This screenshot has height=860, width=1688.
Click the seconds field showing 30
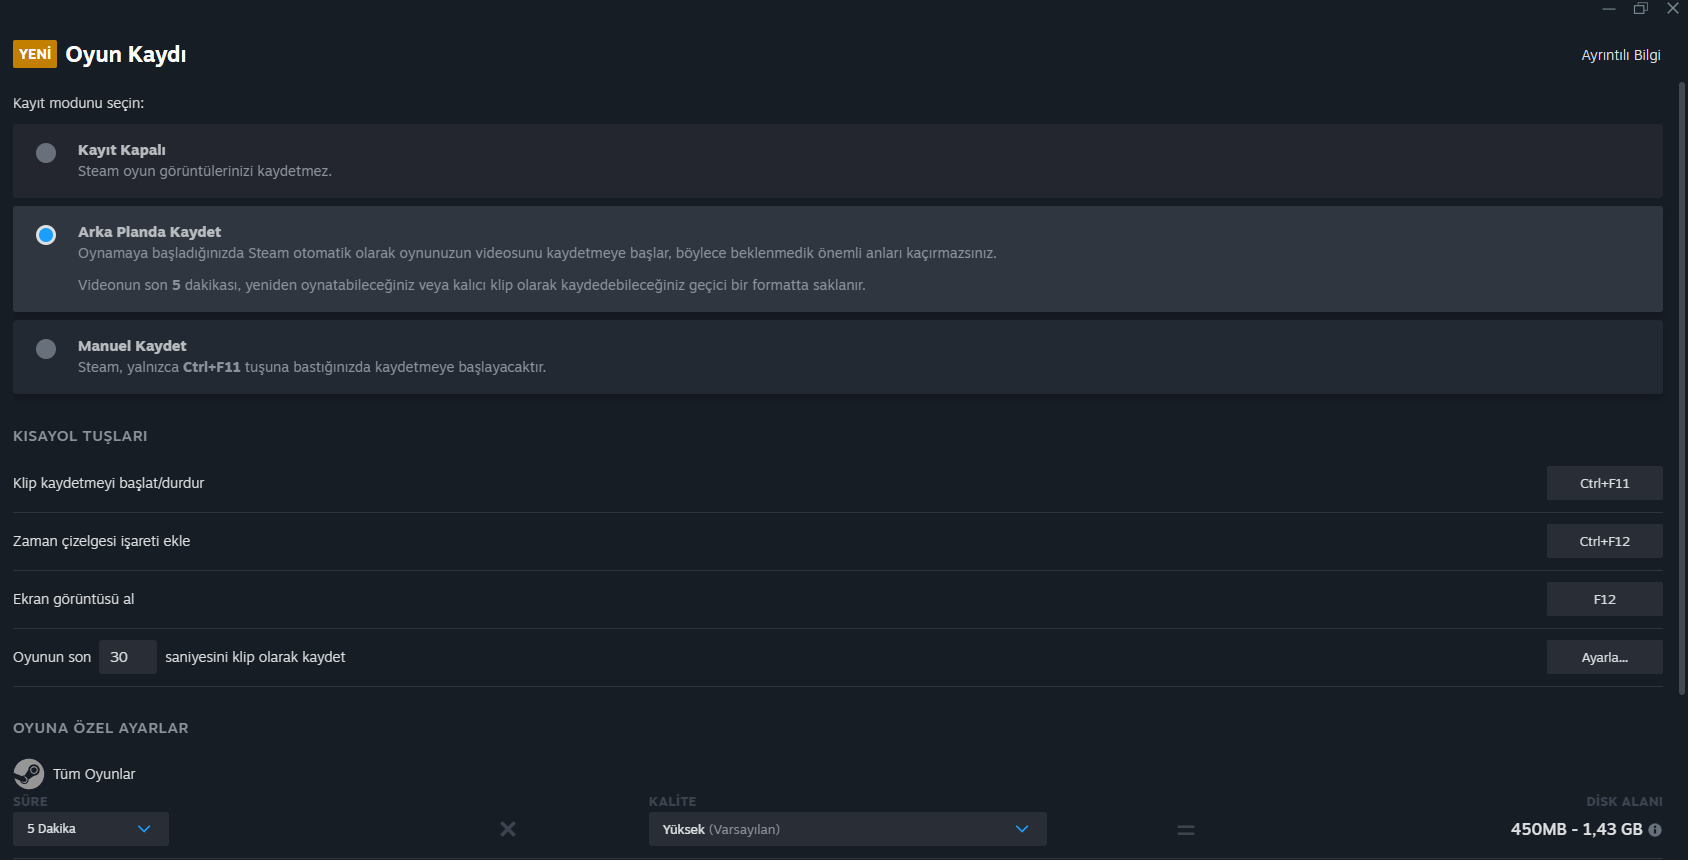click(x=128, y=657)
